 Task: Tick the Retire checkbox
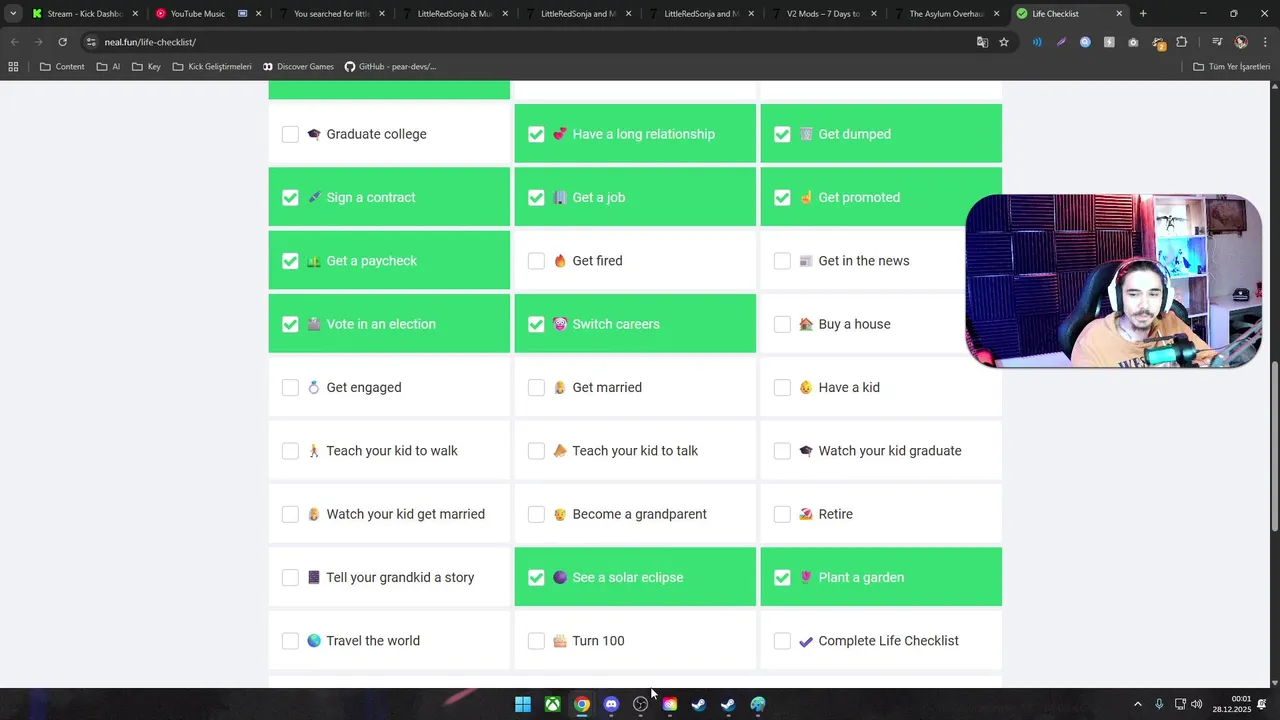click(782, 514)
